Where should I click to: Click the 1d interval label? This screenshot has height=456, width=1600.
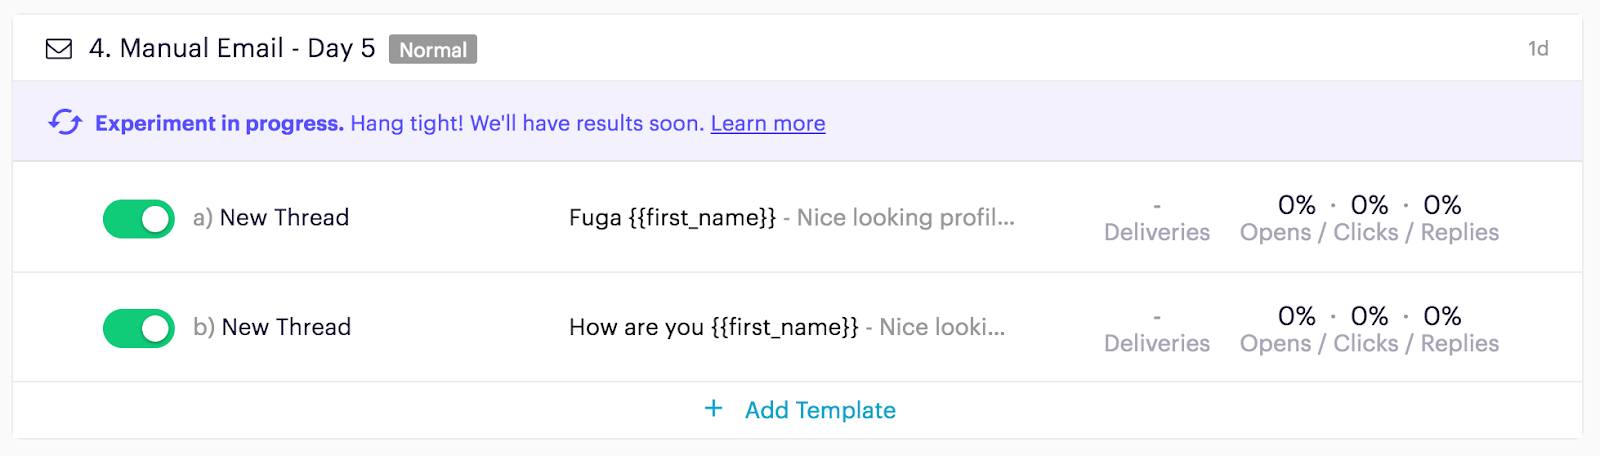tap(1538, 49)
